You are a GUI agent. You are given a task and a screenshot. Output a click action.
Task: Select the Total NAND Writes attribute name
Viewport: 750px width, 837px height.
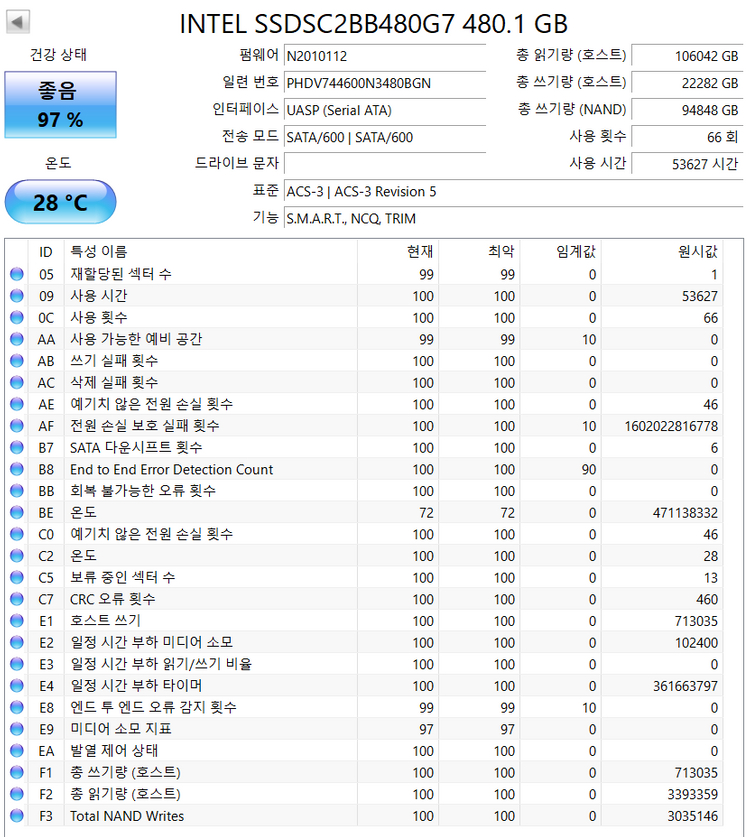(x=127, y=816)
